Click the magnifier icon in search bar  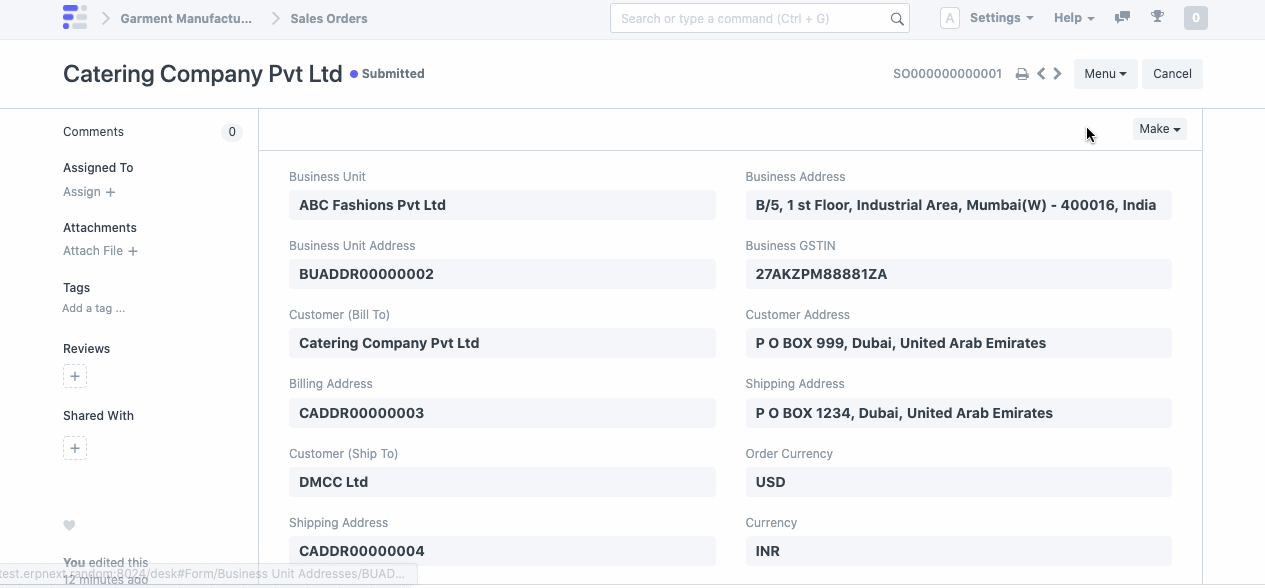tap(897, 19)
